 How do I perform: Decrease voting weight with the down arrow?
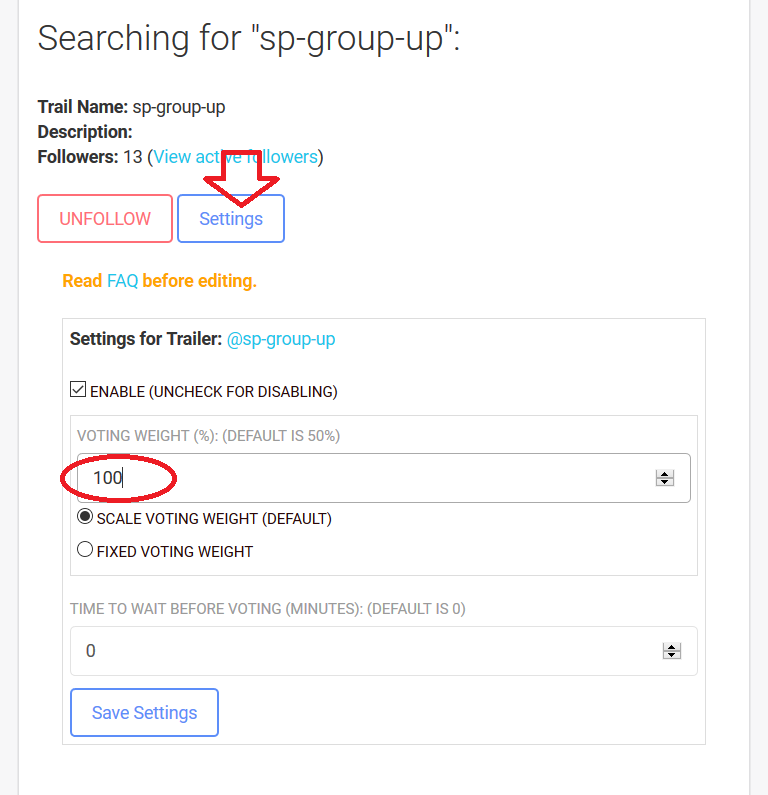(664, 483)
